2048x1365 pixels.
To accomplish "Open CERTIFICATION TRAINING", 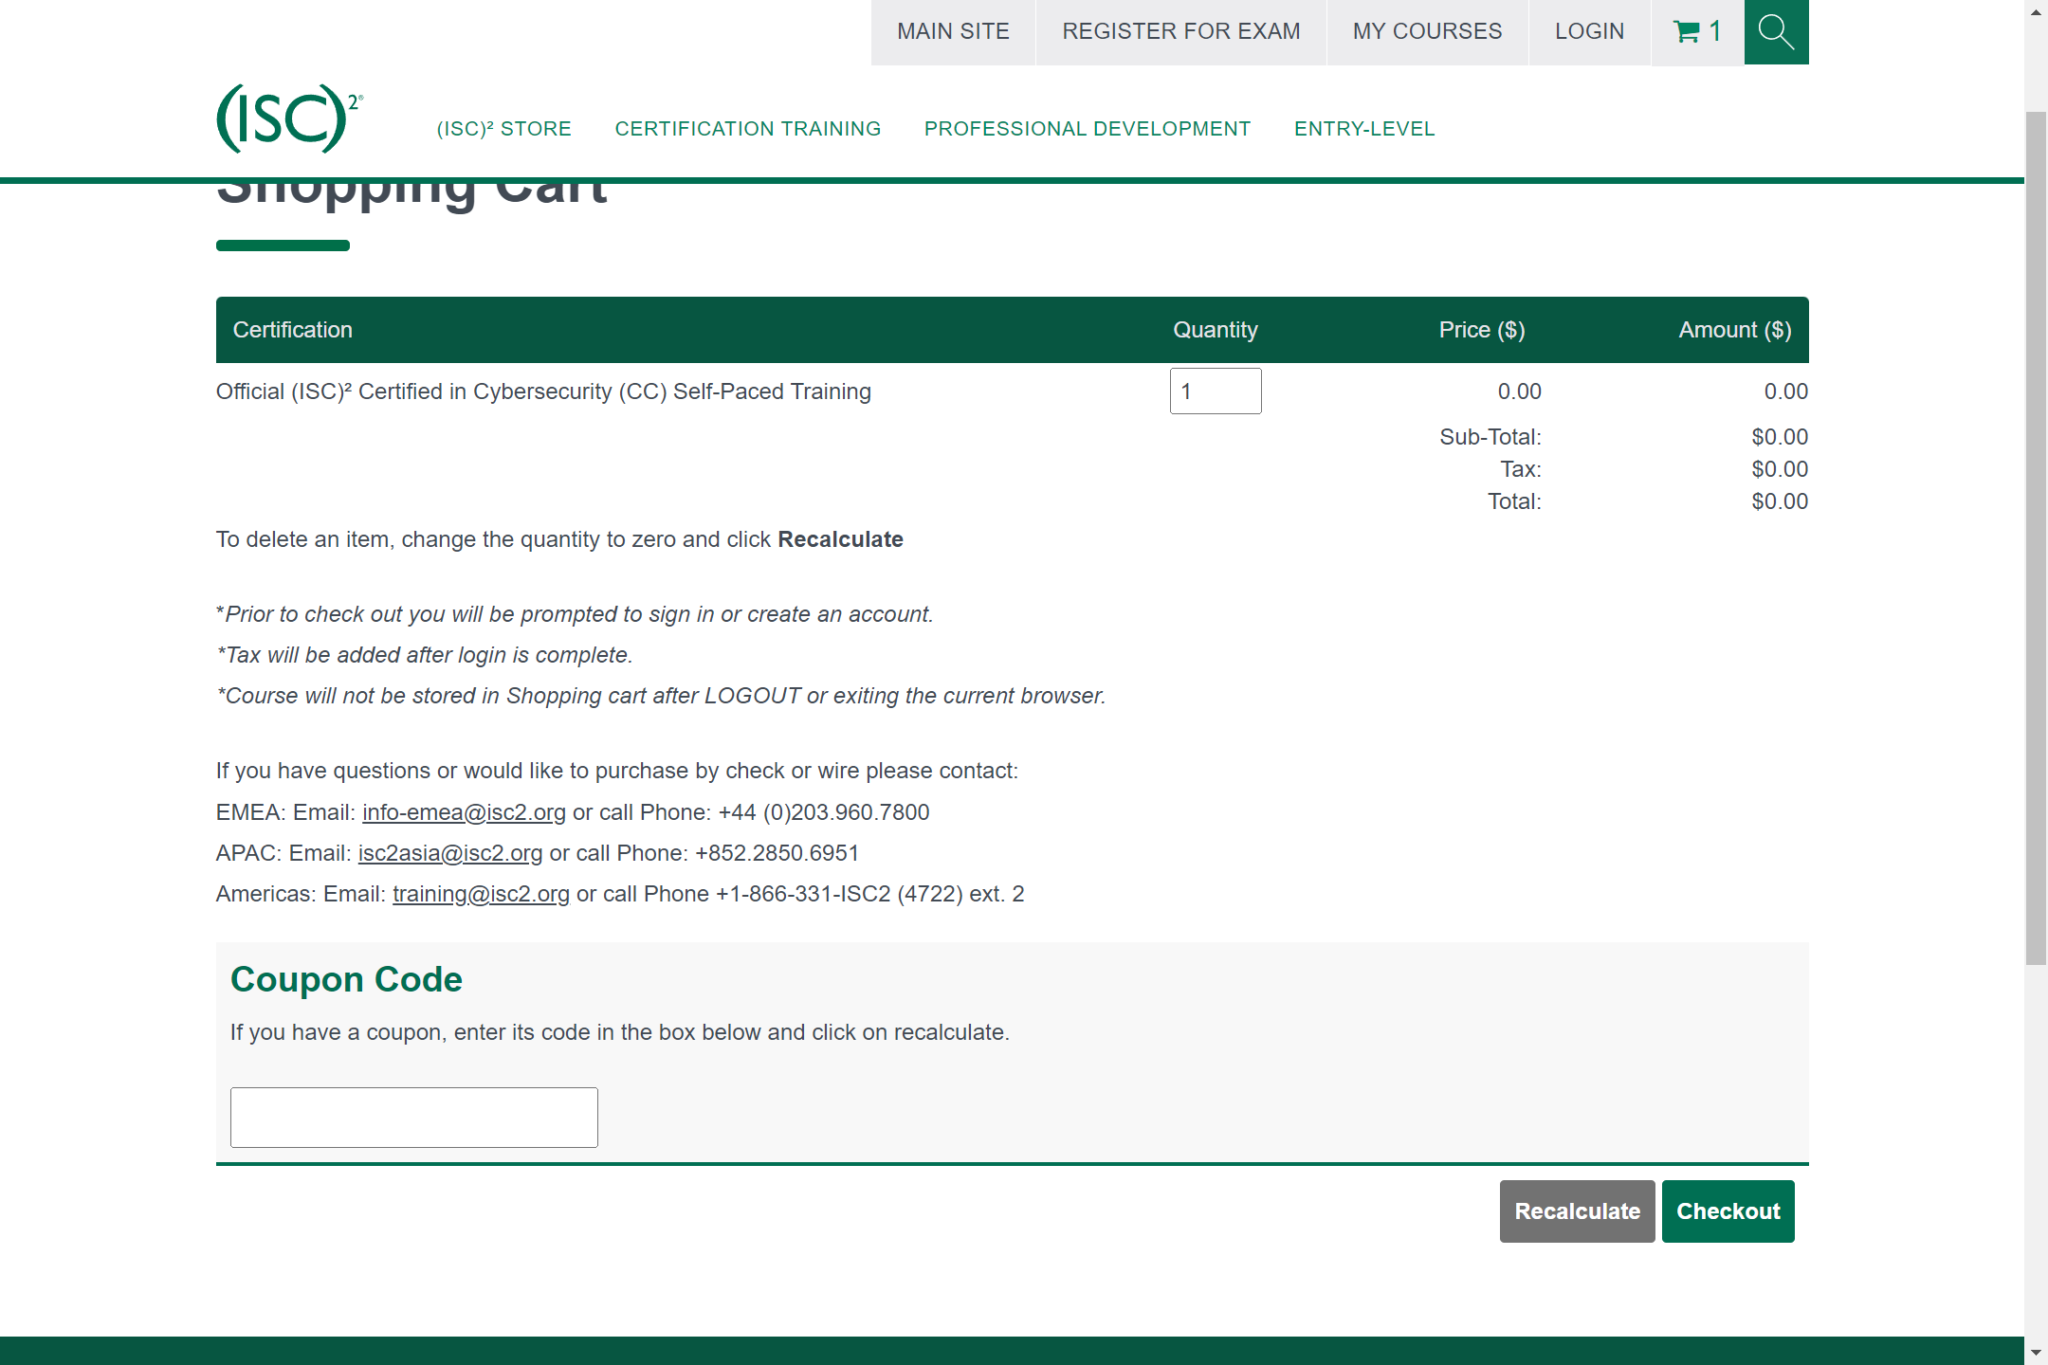I will 748,128.
